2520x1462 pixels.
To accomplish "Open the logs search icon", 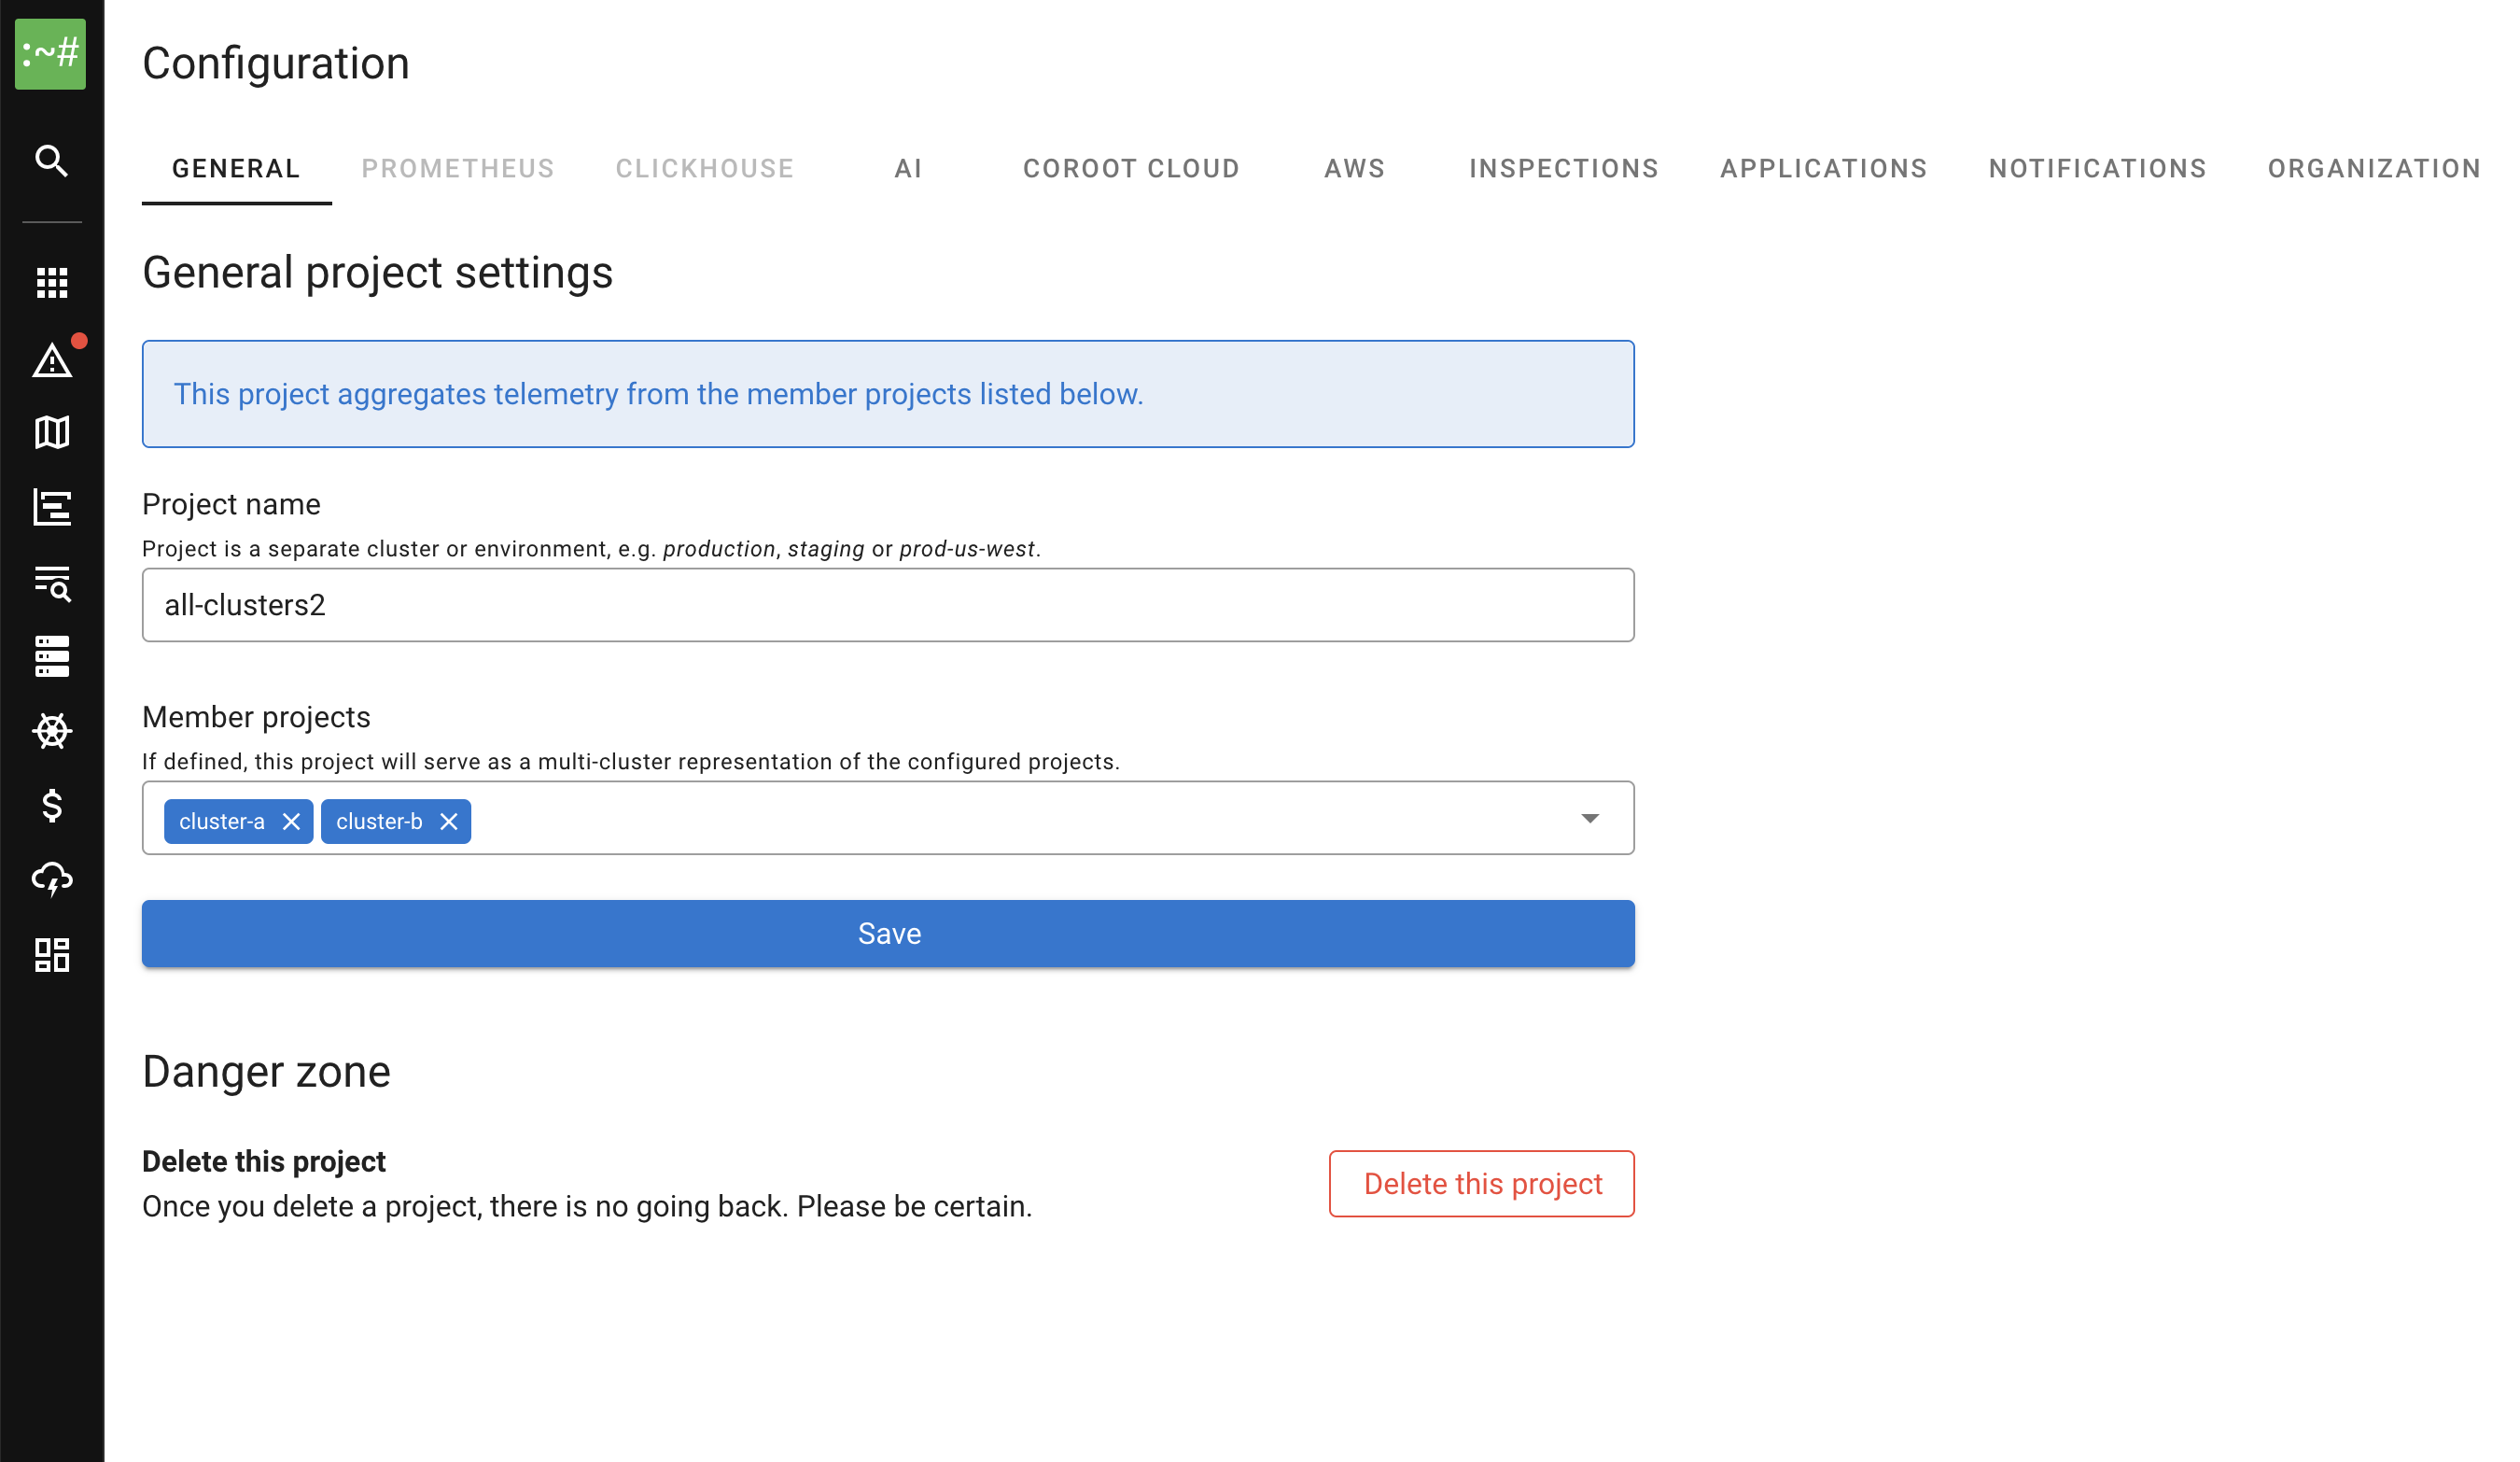I will [52, 583].
